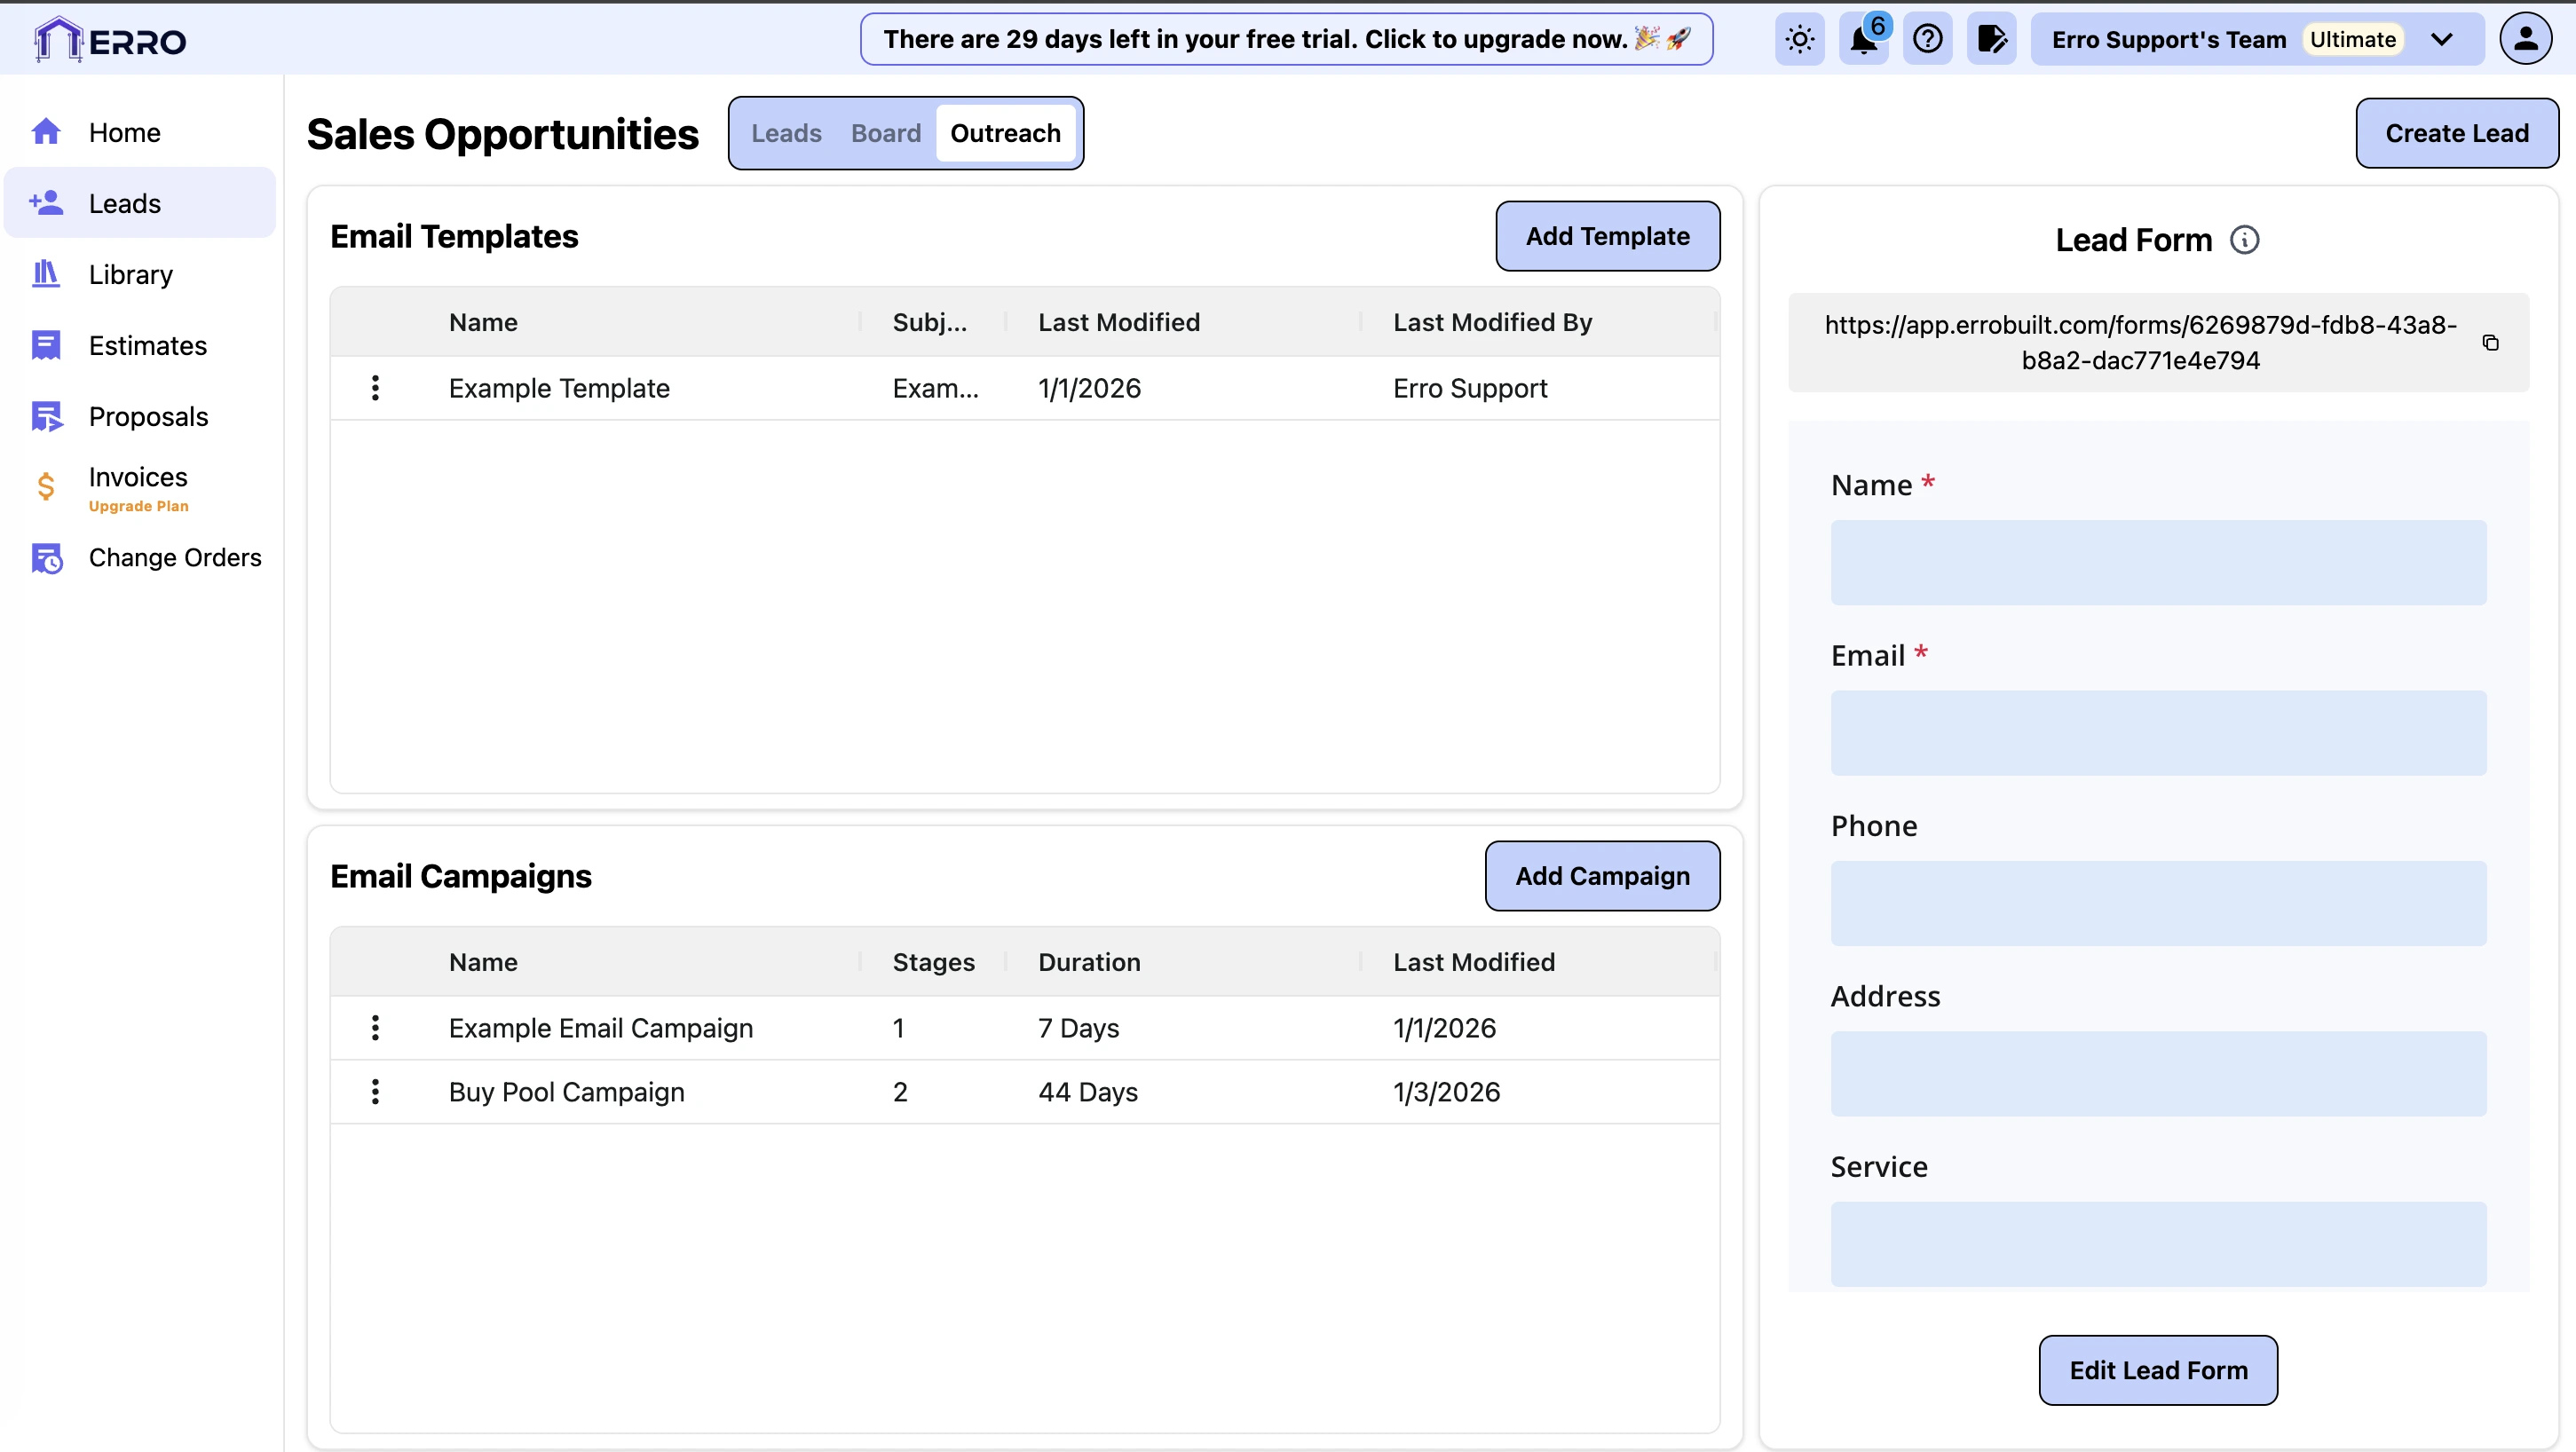Screen dimensions: 2576x1452
Task: Toggle light/dark theme sun icon
Action: click(1799, 40)
